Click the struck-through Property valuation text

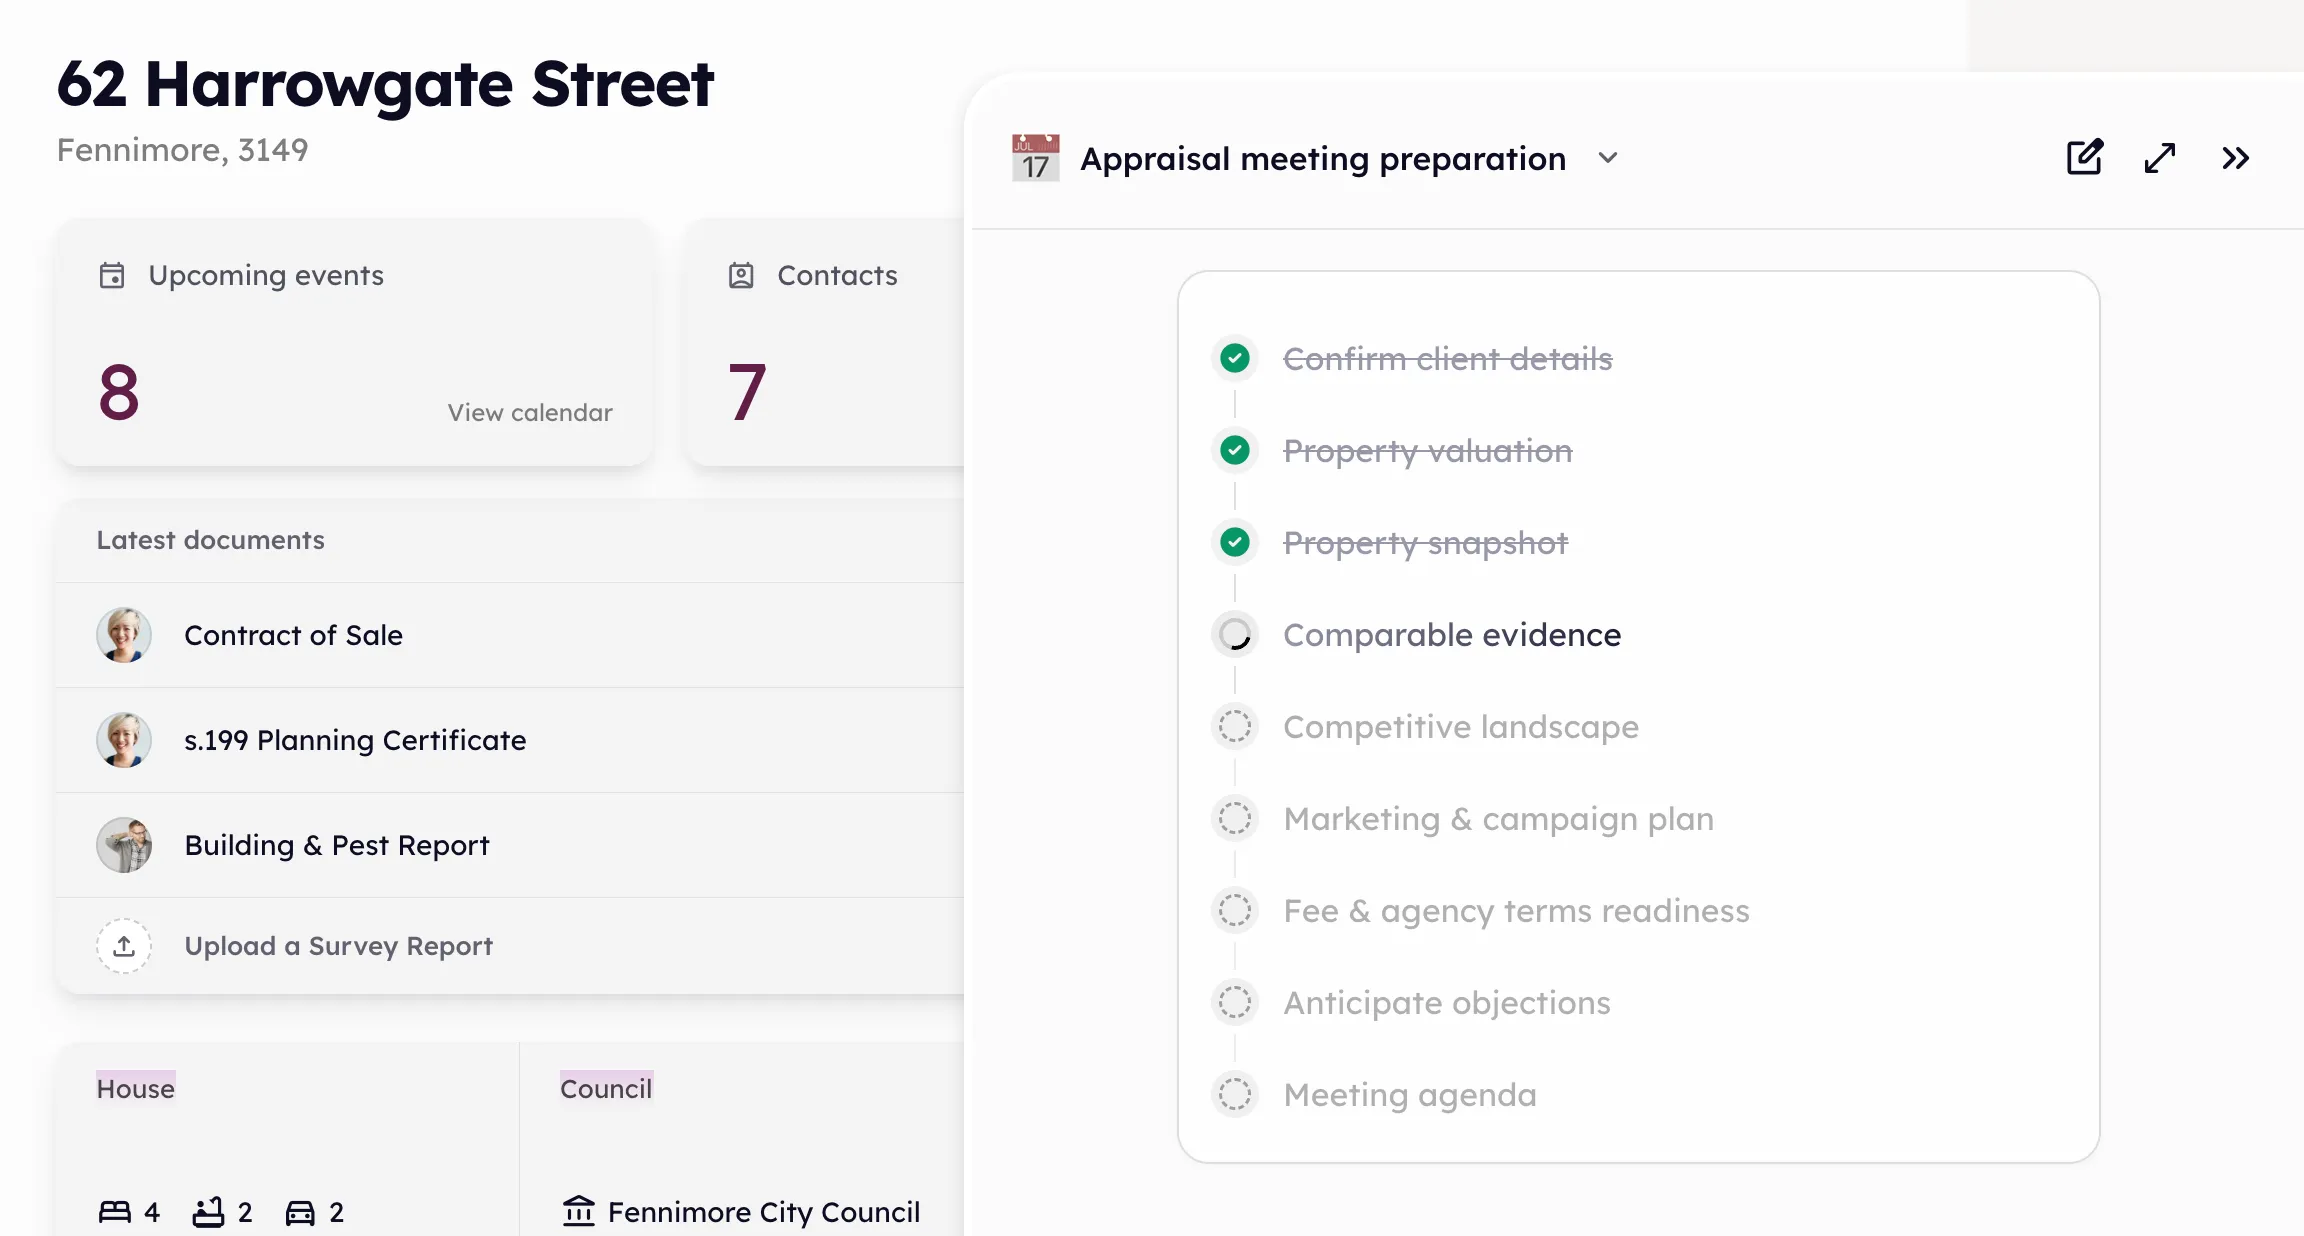[1428, 451]
